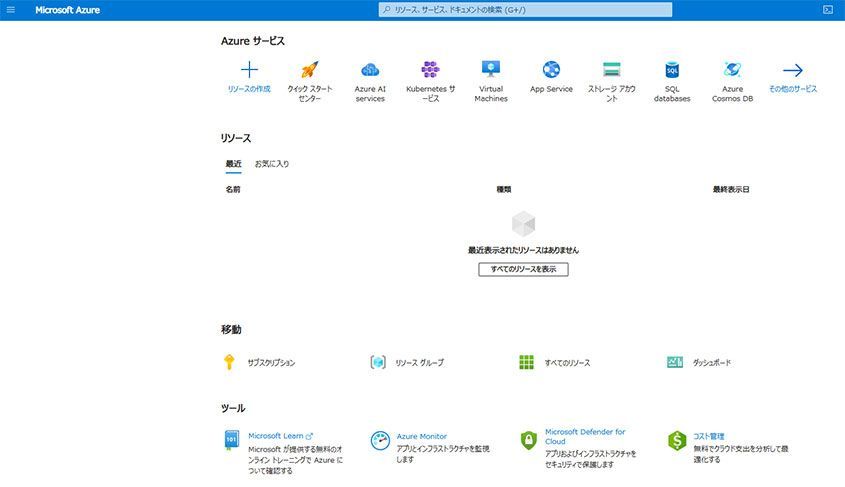This screenshot has height=487, width=845.
Task: Select Kubernetes サービス icon
Action: [x=430, y=70]
